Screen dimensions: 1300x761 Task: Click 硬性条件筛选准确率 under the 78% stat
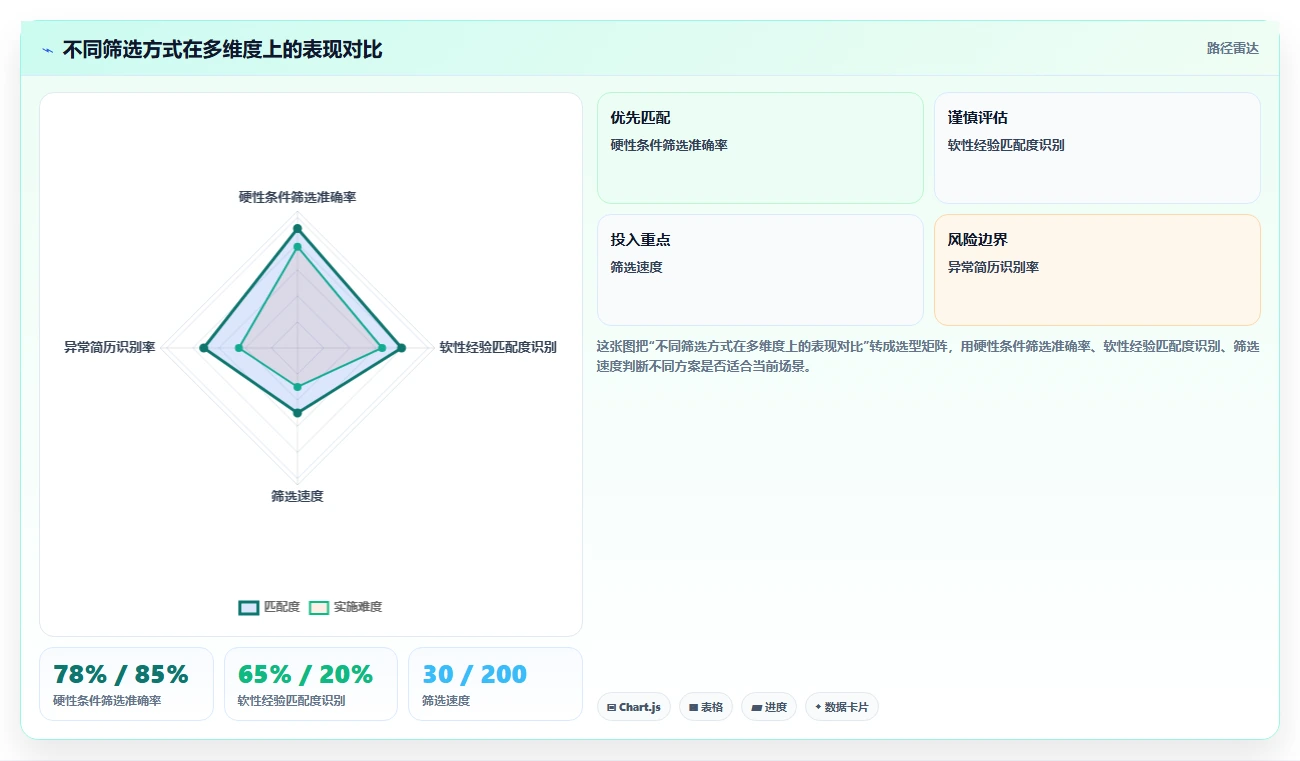[107, 701]
